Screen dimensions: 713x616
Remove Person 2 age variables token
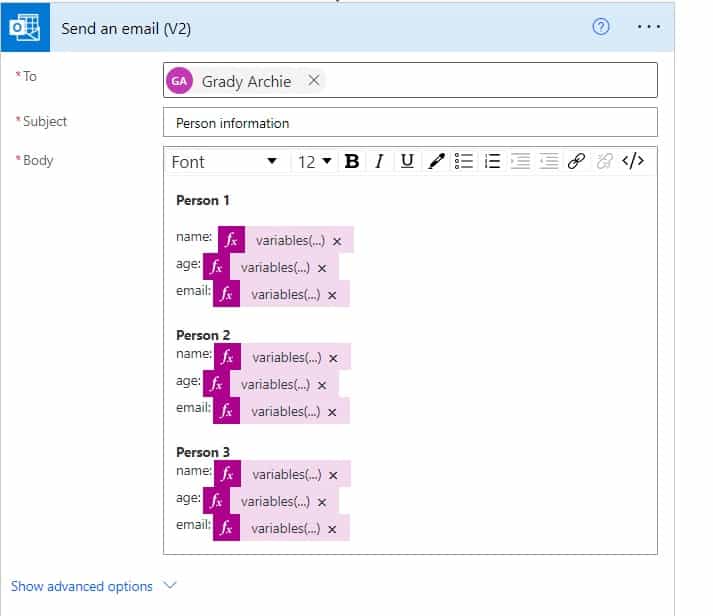(322, 386)
